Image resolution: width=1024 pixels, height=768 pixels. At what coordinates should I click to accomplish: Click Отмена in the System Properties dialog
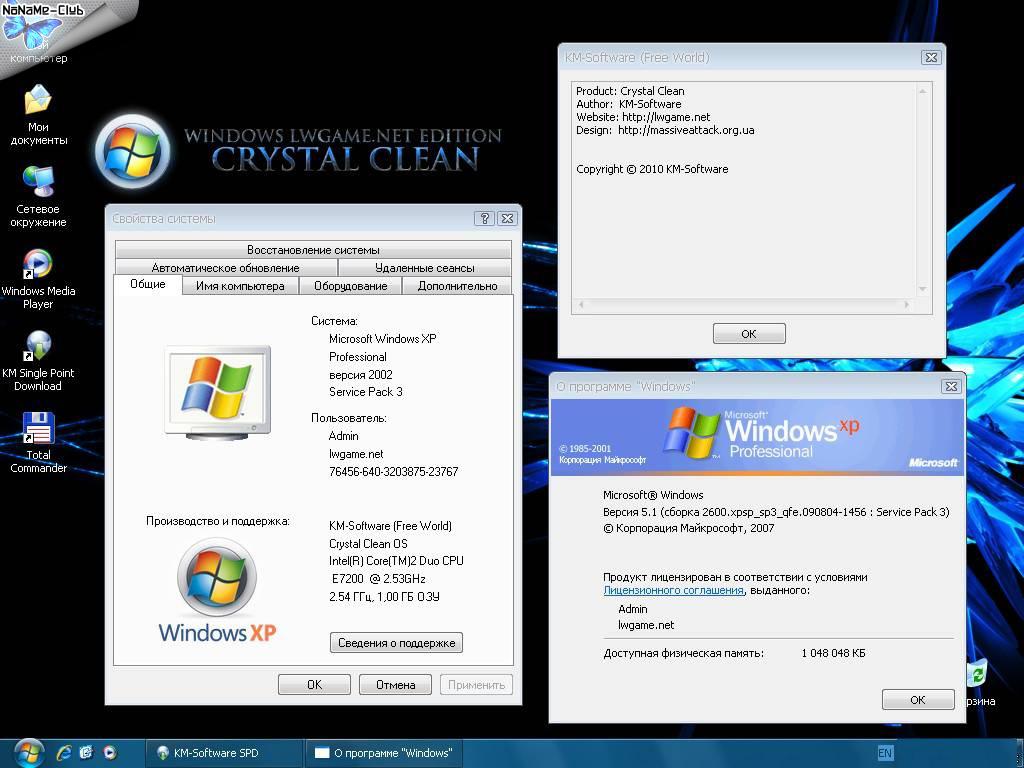[395, 685]
